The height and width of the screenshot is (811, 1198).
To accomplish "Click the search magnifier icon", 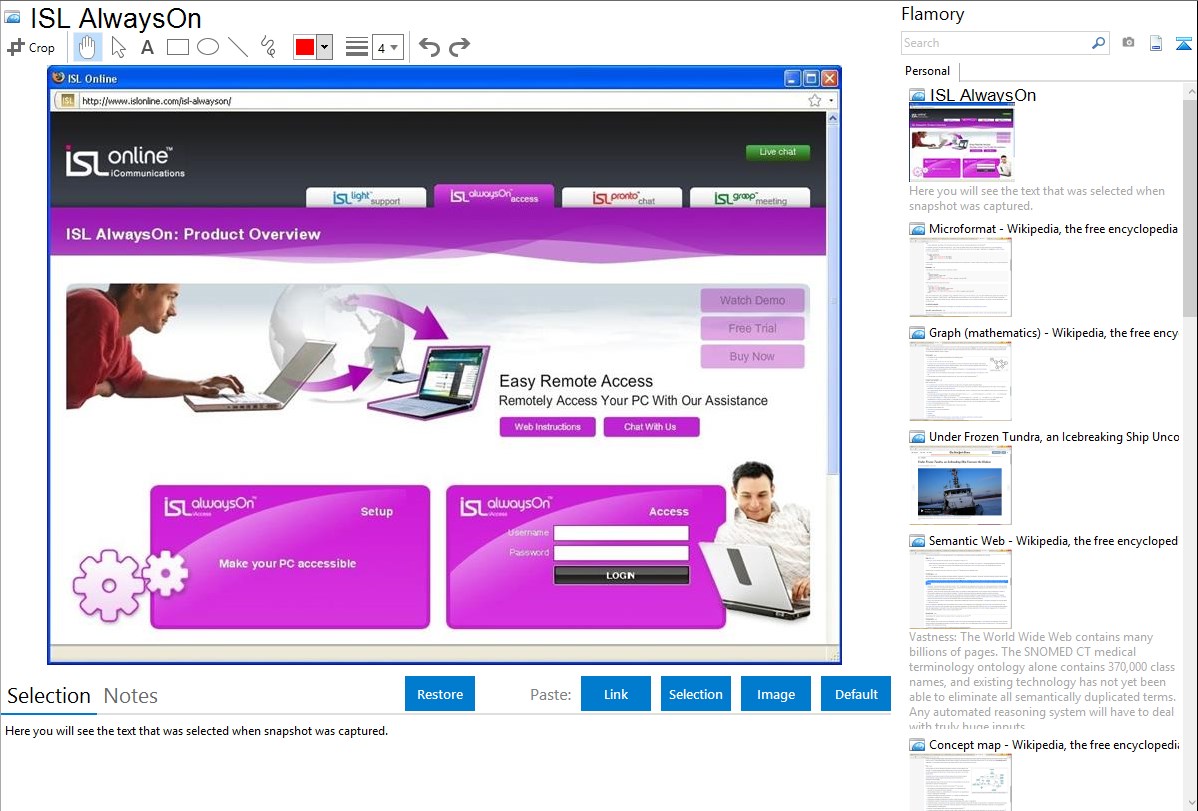I will (x=1098, y=43).
